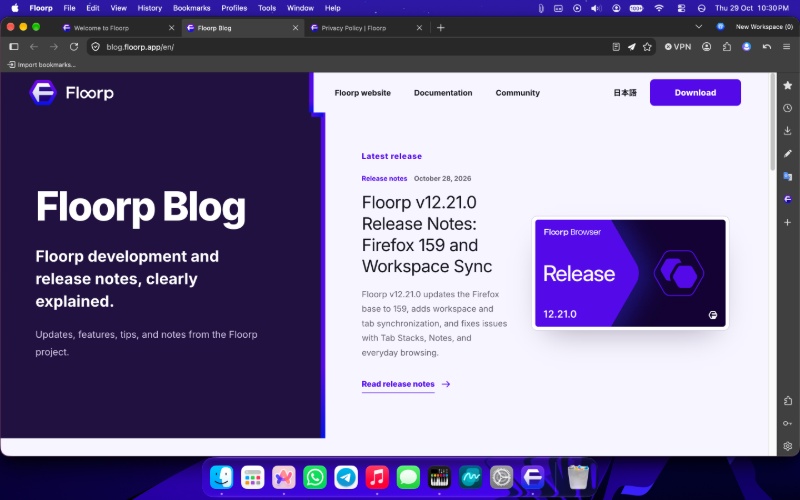Image resolution: width=800 pixels, height=500 pixels.
Task: Click the Floorp logo in page header
Action: pos(72,93)
